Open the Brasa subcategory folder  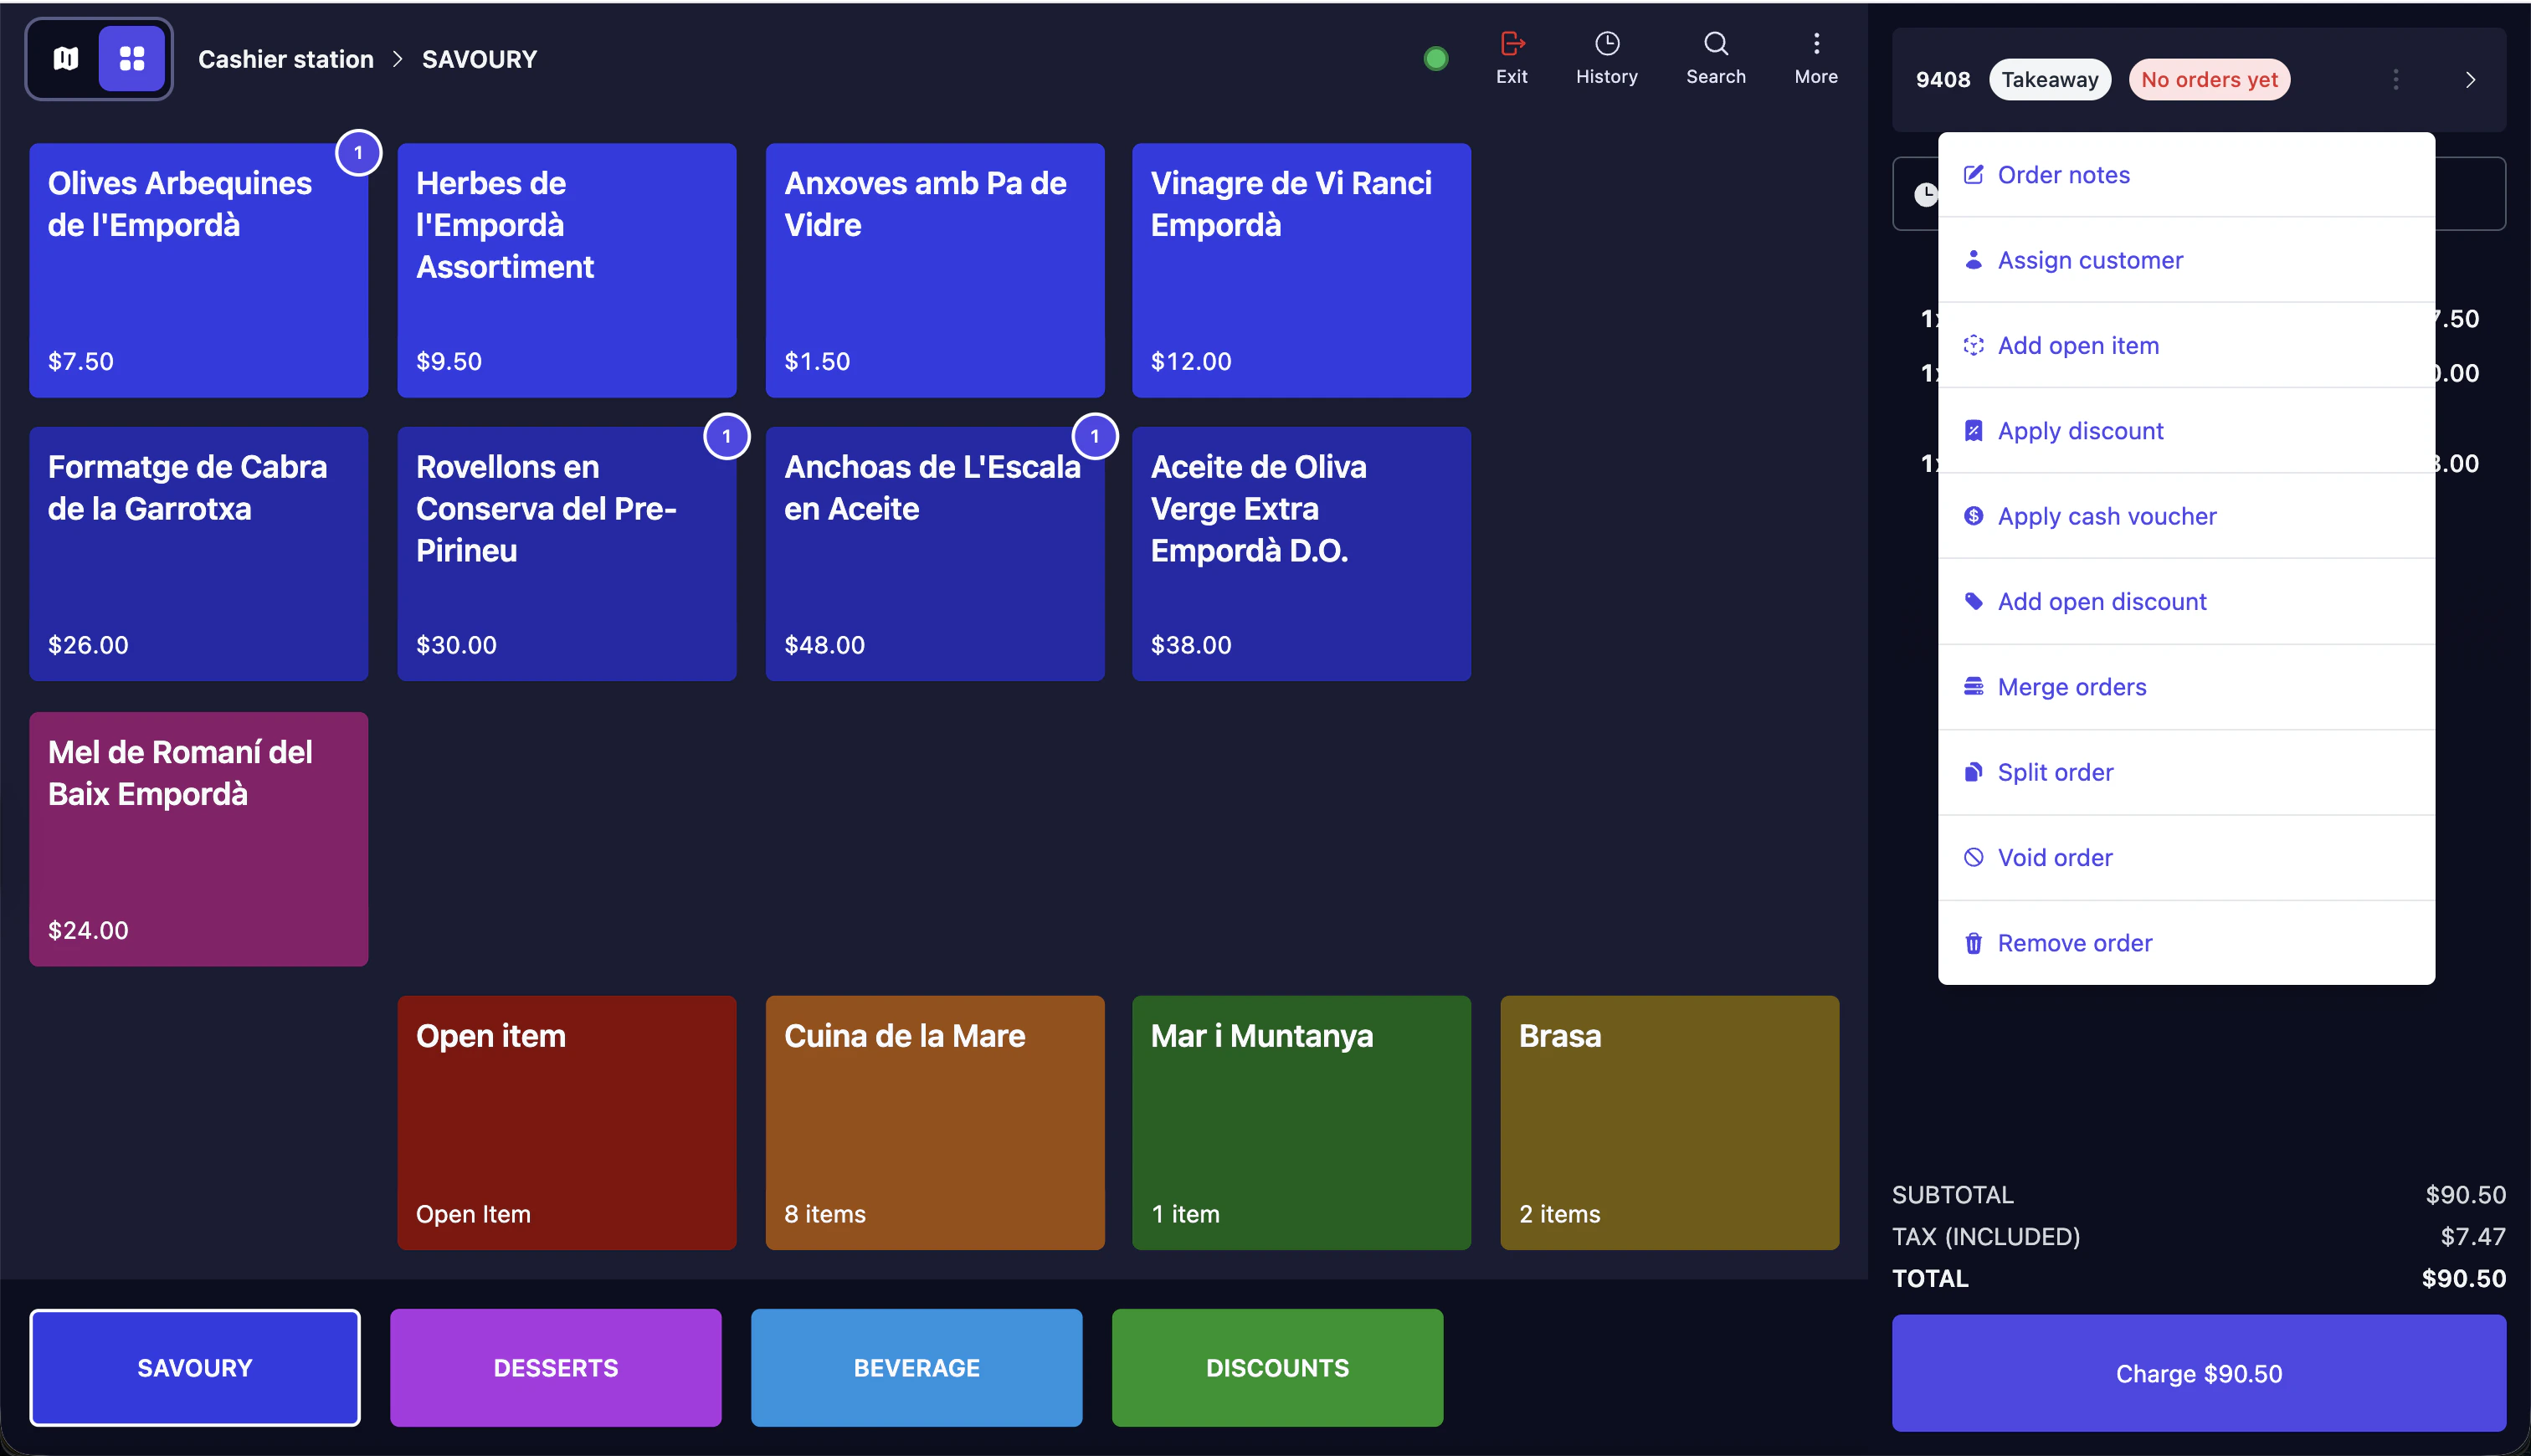click(x=1669, y=1123)
